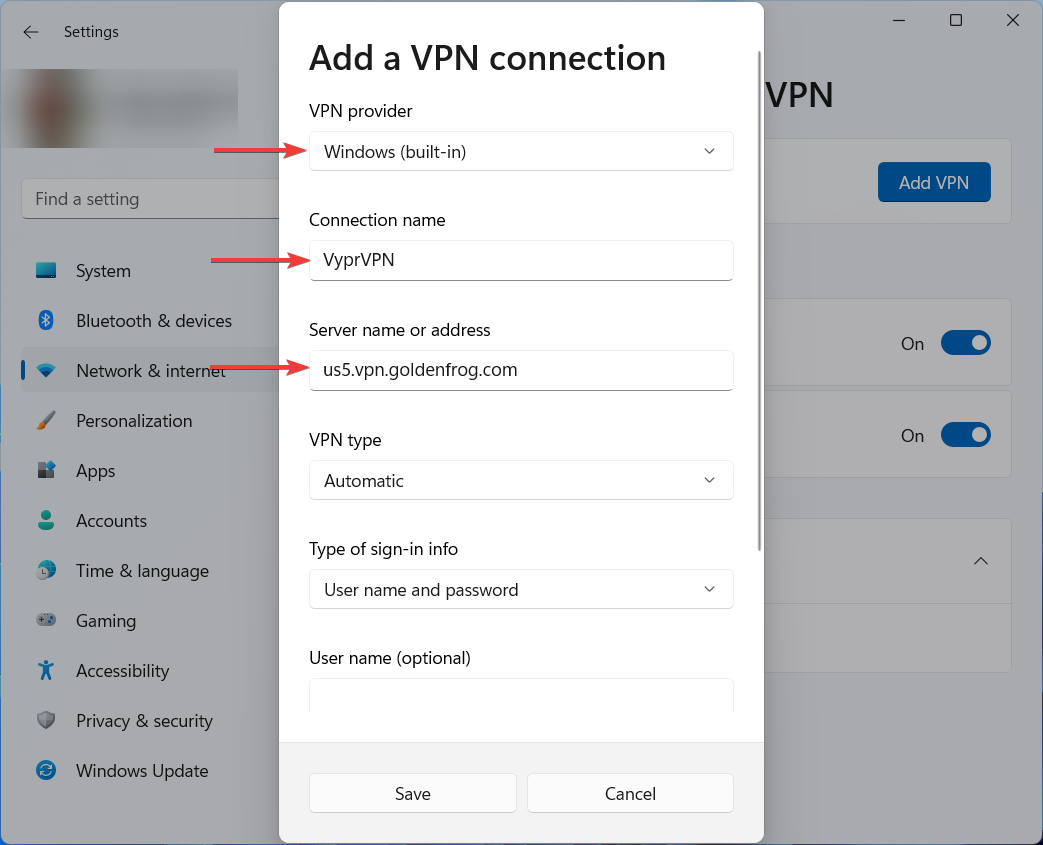Select the Windows Update icon

click(46, 771)
